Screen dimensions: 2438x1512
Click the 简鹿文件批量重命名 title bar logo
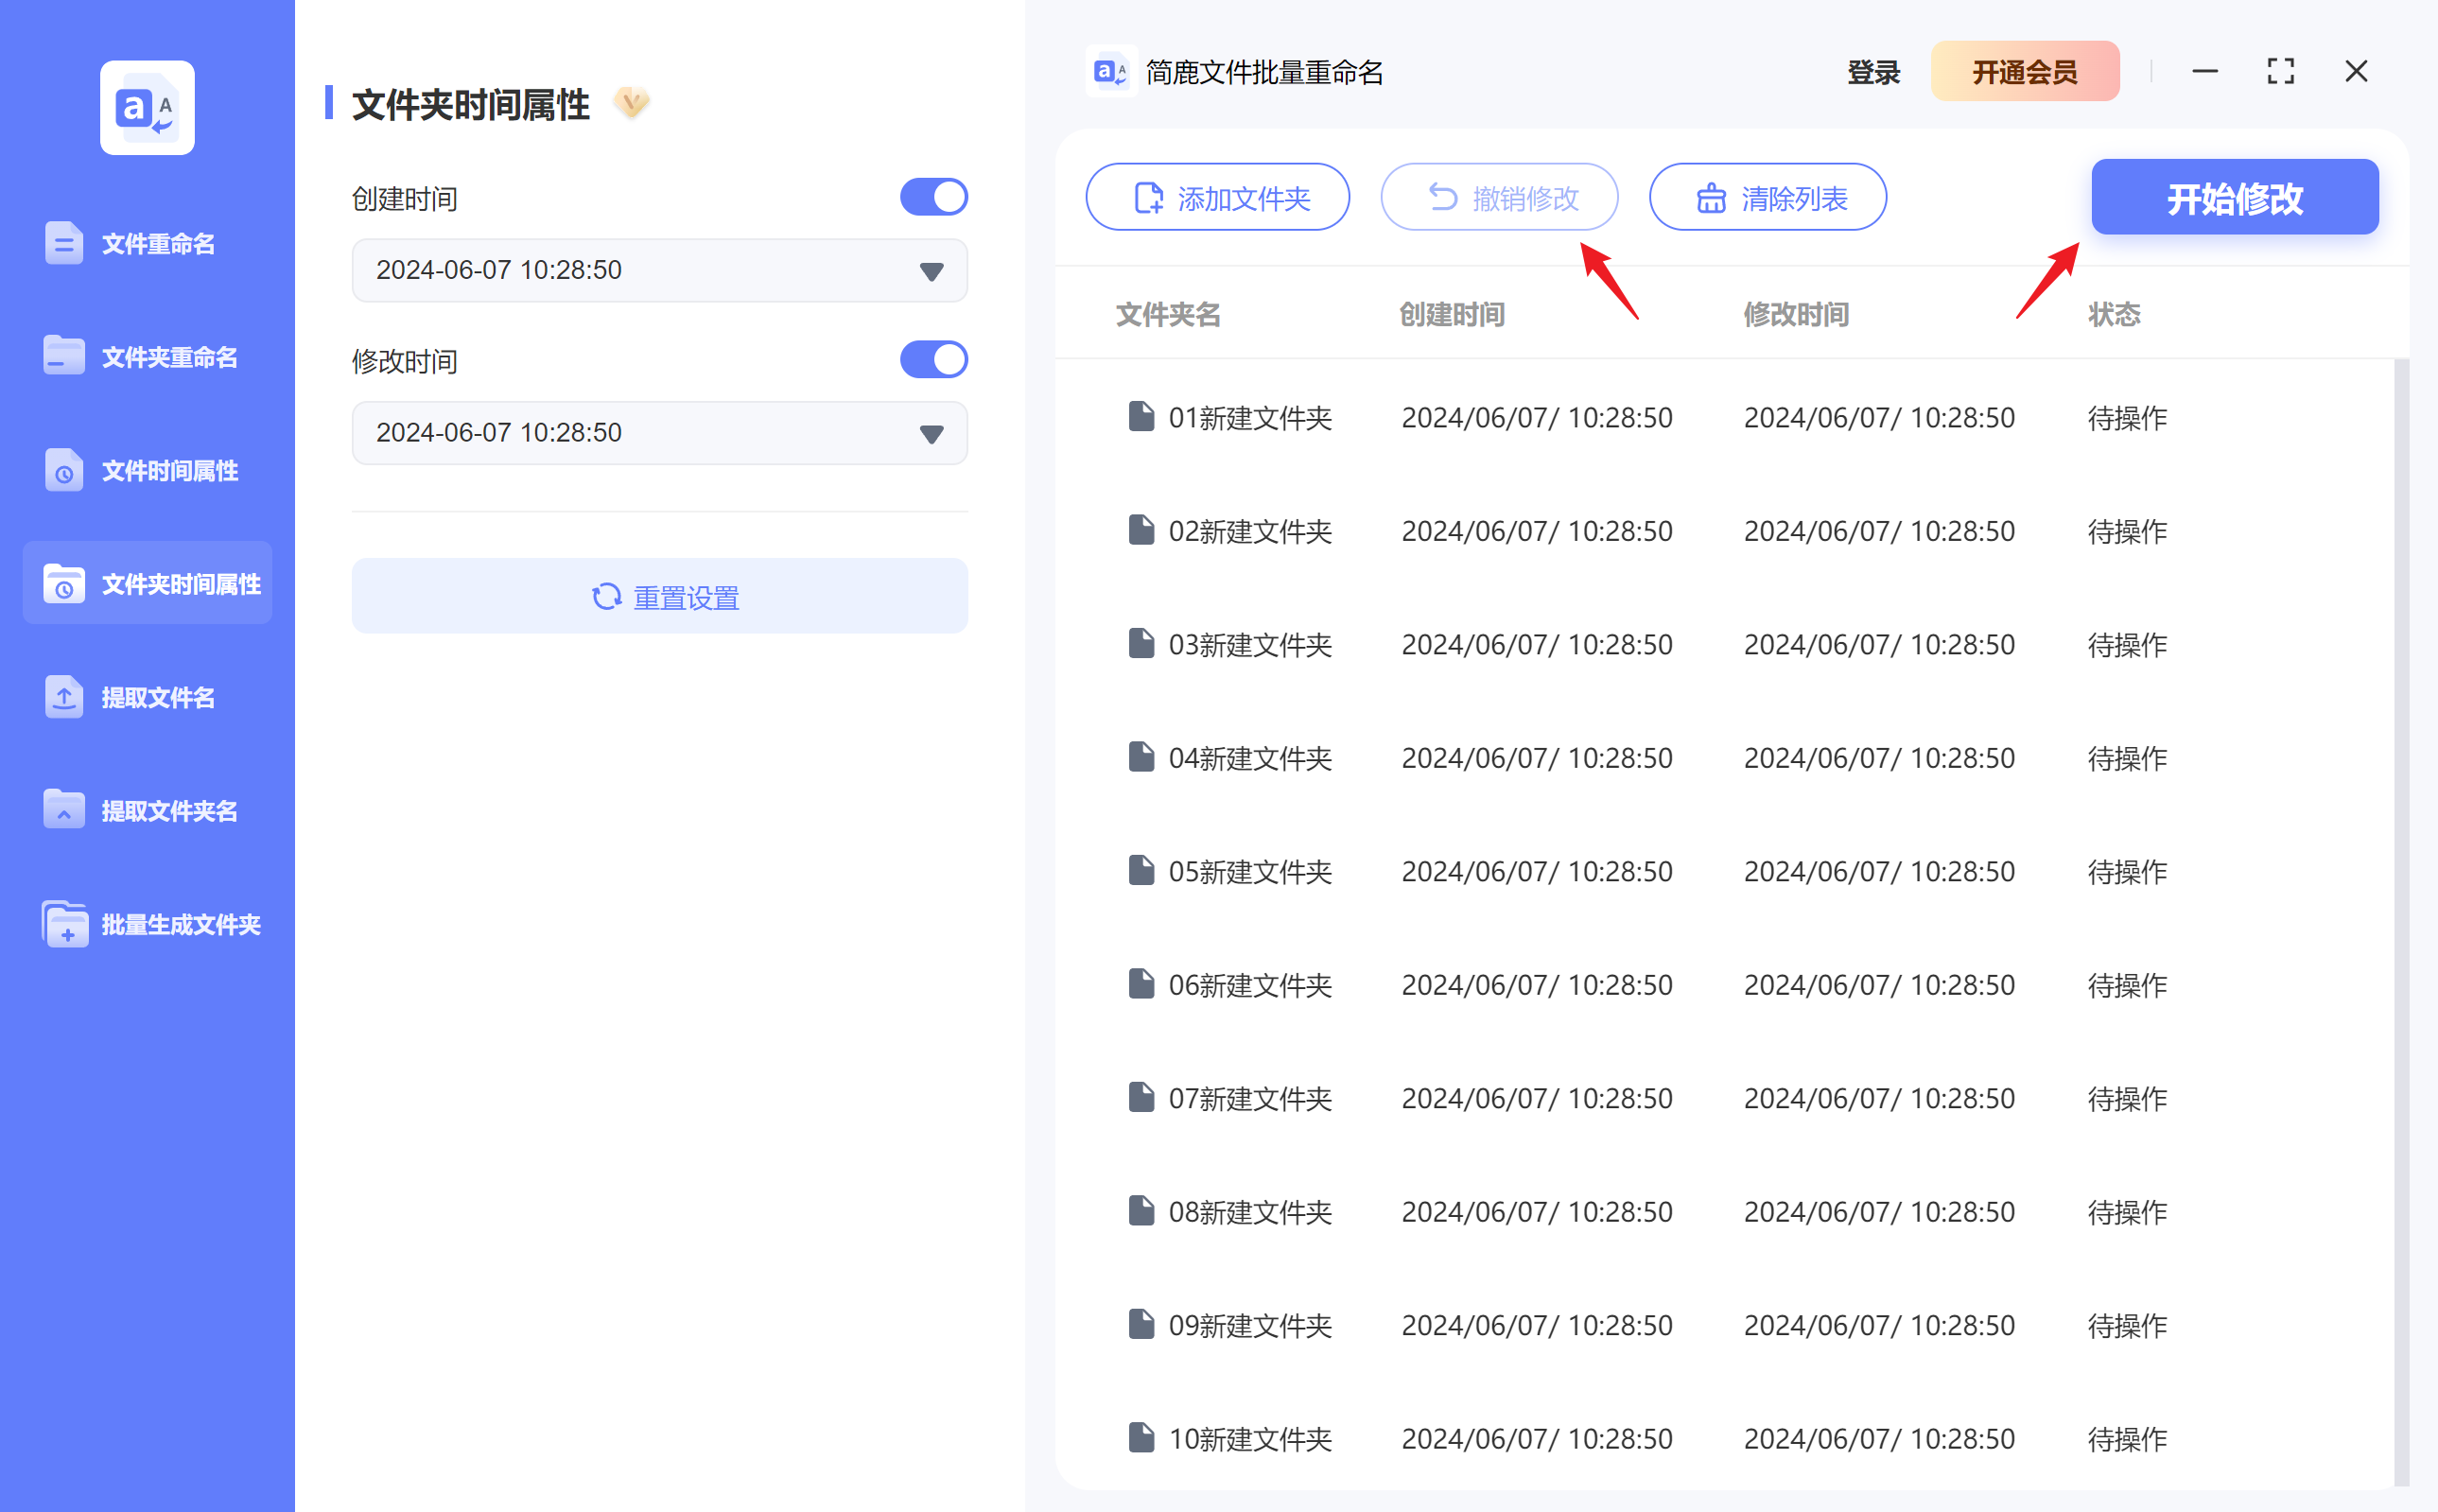tap(1110, 71)
